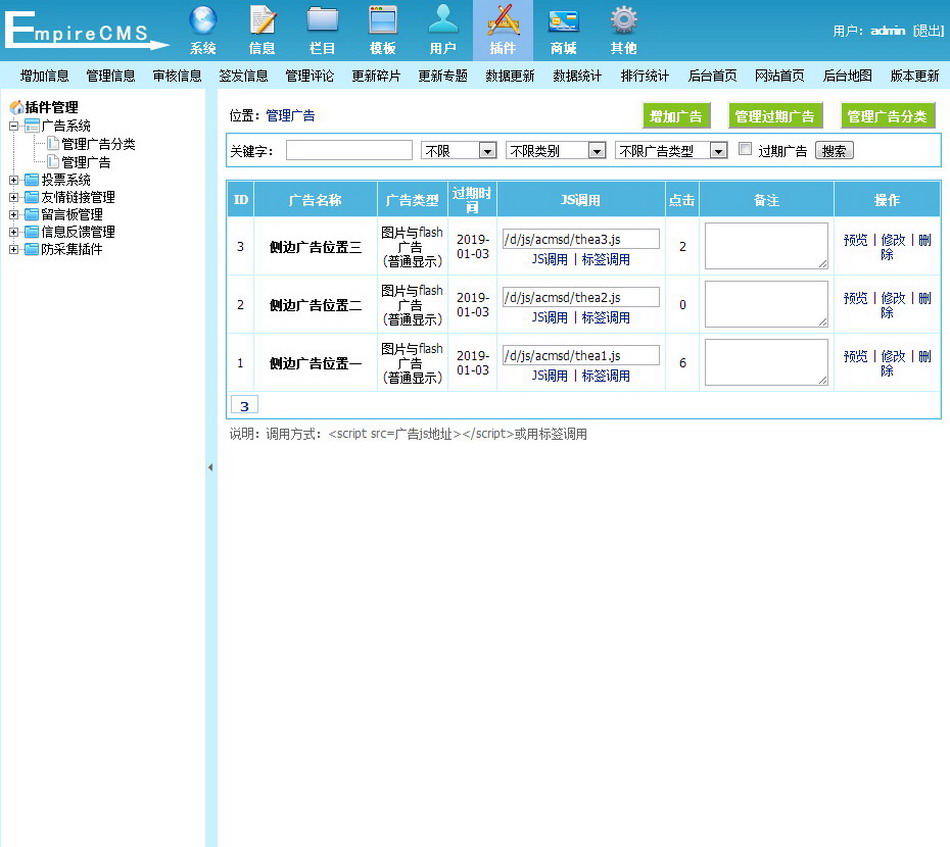Click the 搜索 button
Image resolution: width=950 pixels, height=847 pixels.
(x=834, y=151)
